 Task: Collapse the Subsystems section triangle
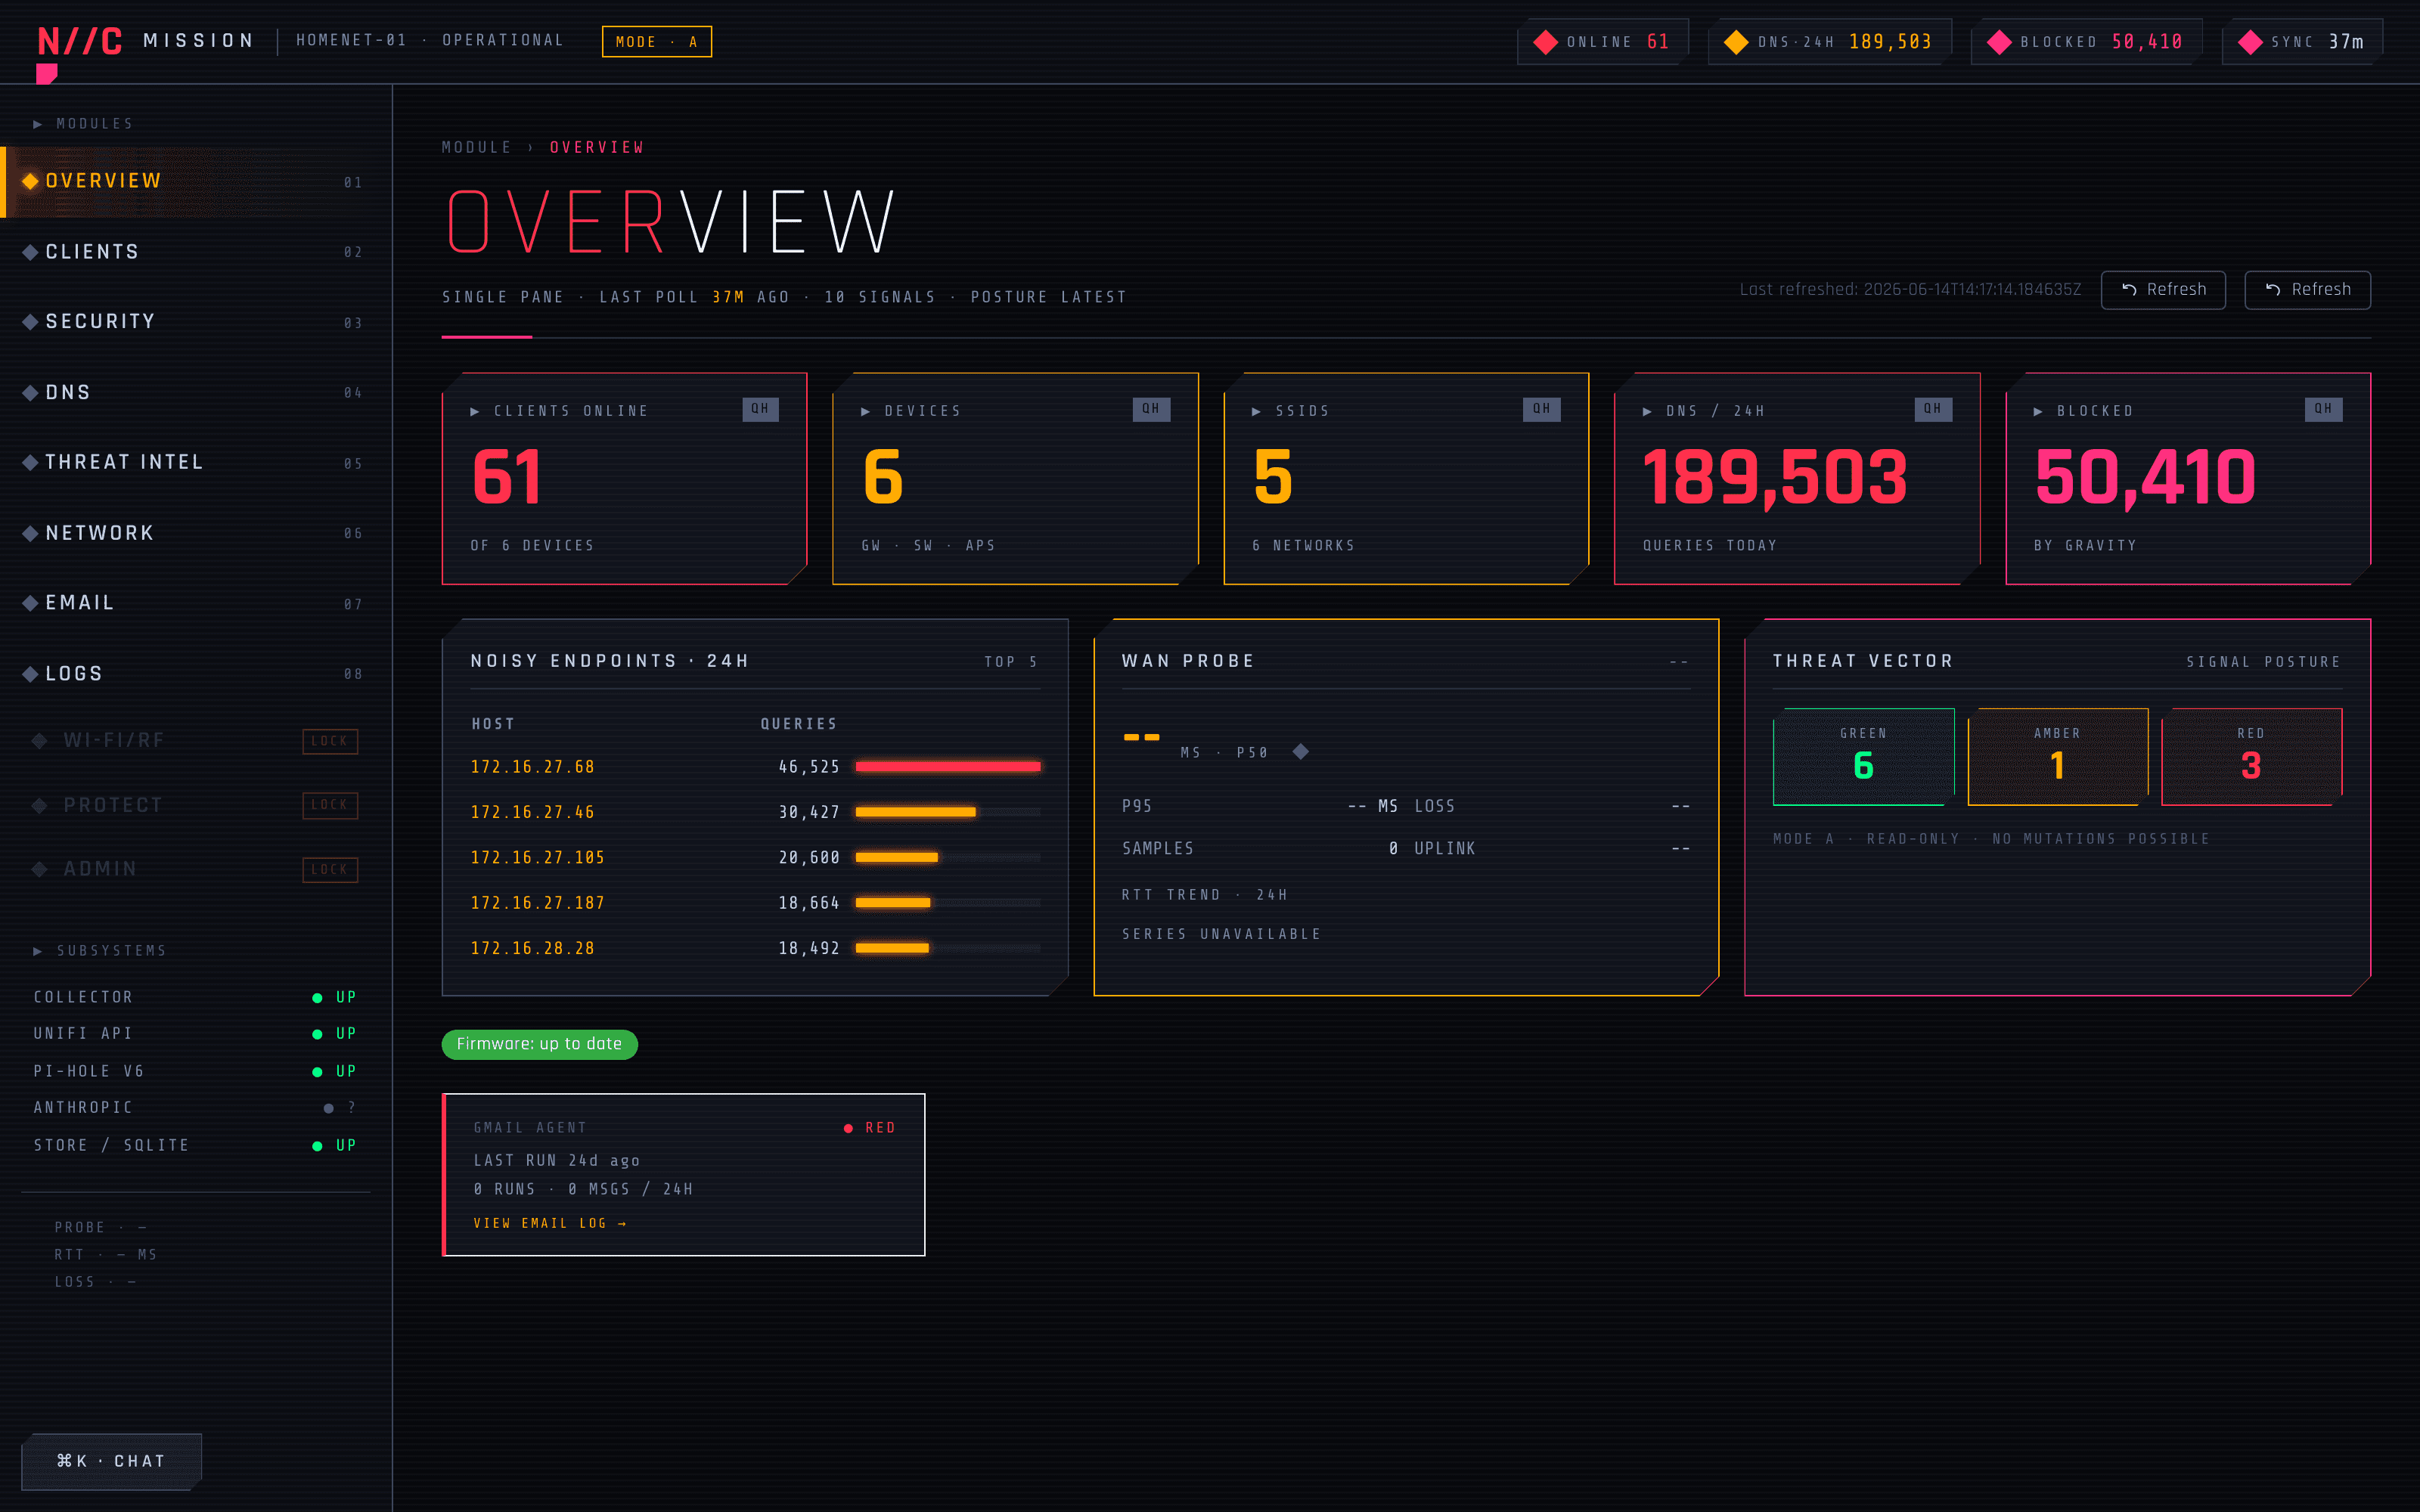click(x=38, y=951)
